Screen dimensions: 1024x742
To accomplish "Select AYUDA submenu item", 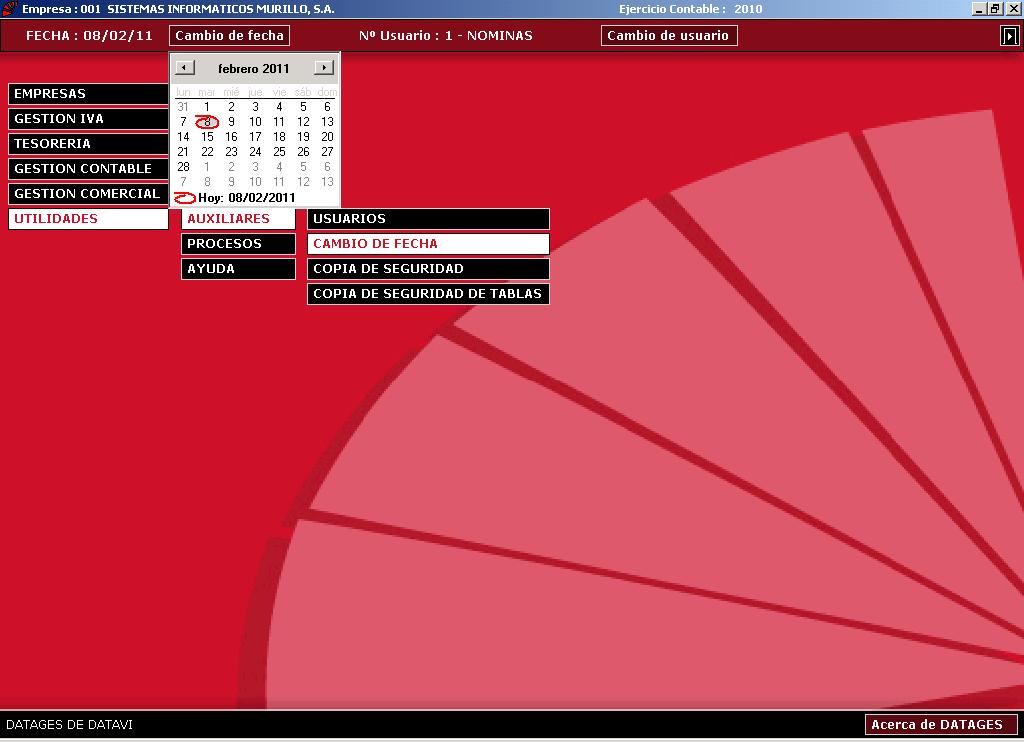I will click(238, 268).
